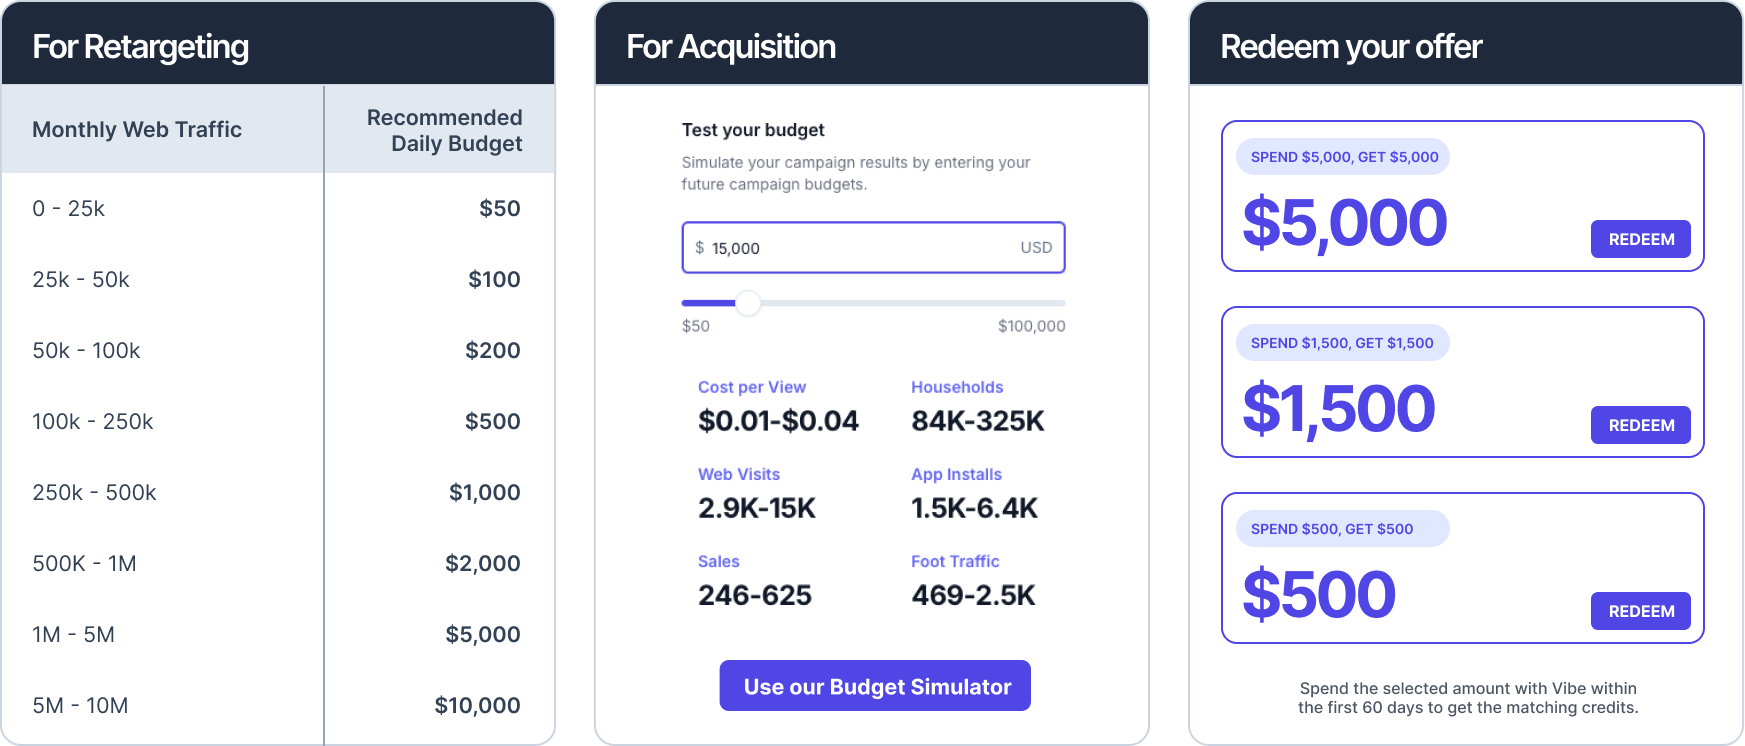Image resolution: width=1745 pixels, height=746 pixels.
Task: Click the $100,000 slider maximum label
Action: point(1031,326)
